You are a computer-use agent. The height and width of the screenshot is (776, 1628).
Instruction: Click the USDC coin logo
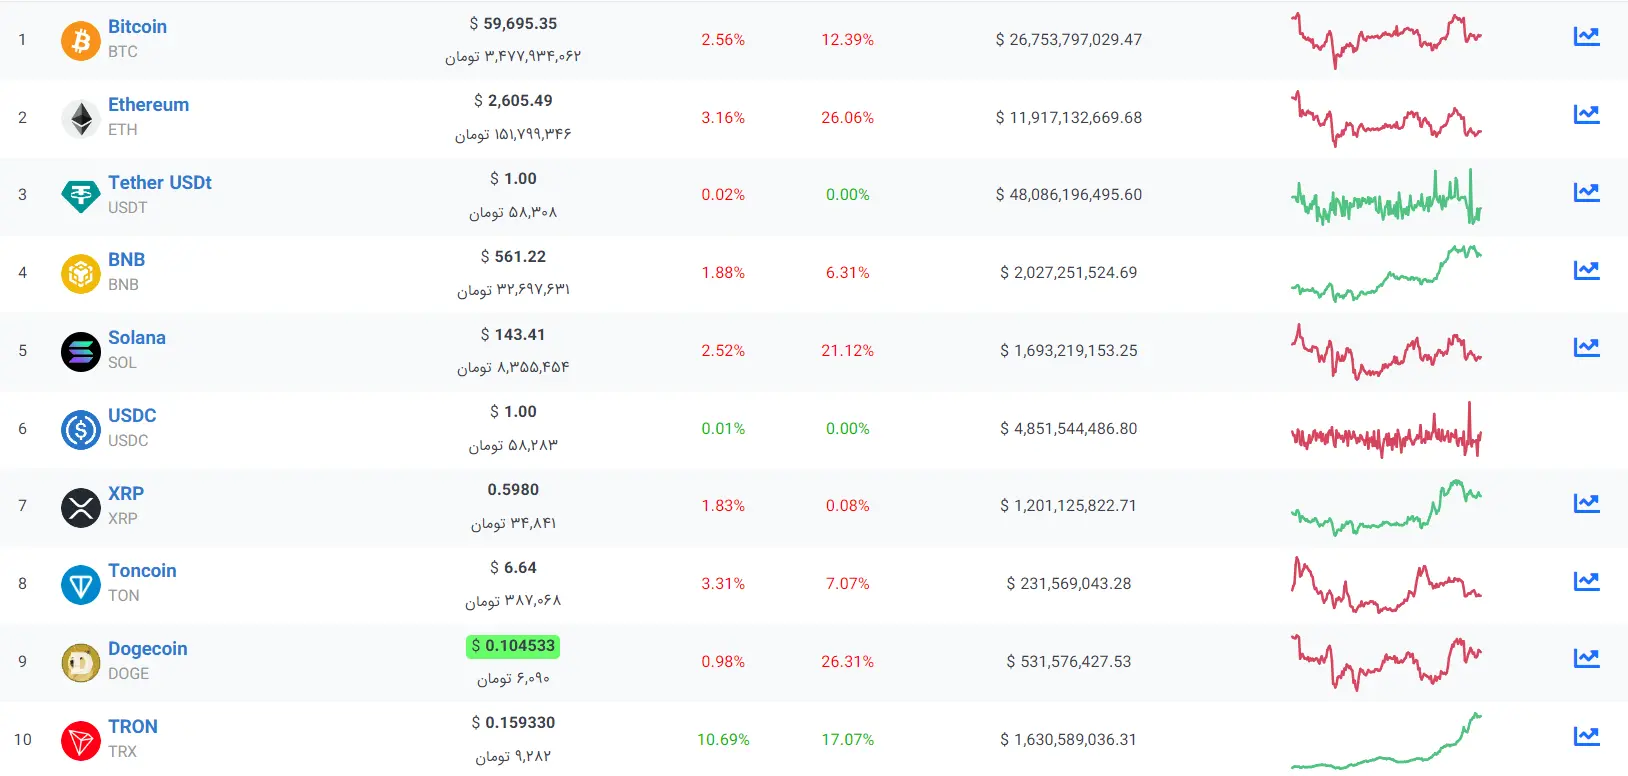coord(81,430)
